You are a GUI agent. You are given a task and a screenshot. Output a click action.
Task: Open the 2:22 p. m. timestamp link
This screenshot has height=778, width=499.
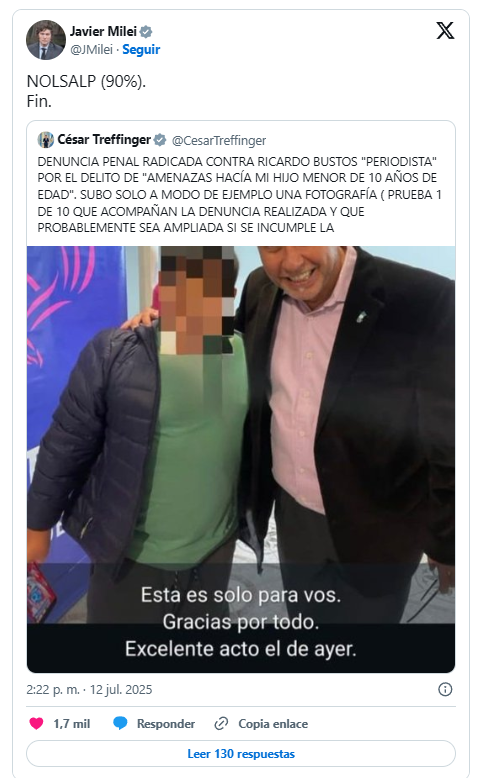(x=89, y=690)
